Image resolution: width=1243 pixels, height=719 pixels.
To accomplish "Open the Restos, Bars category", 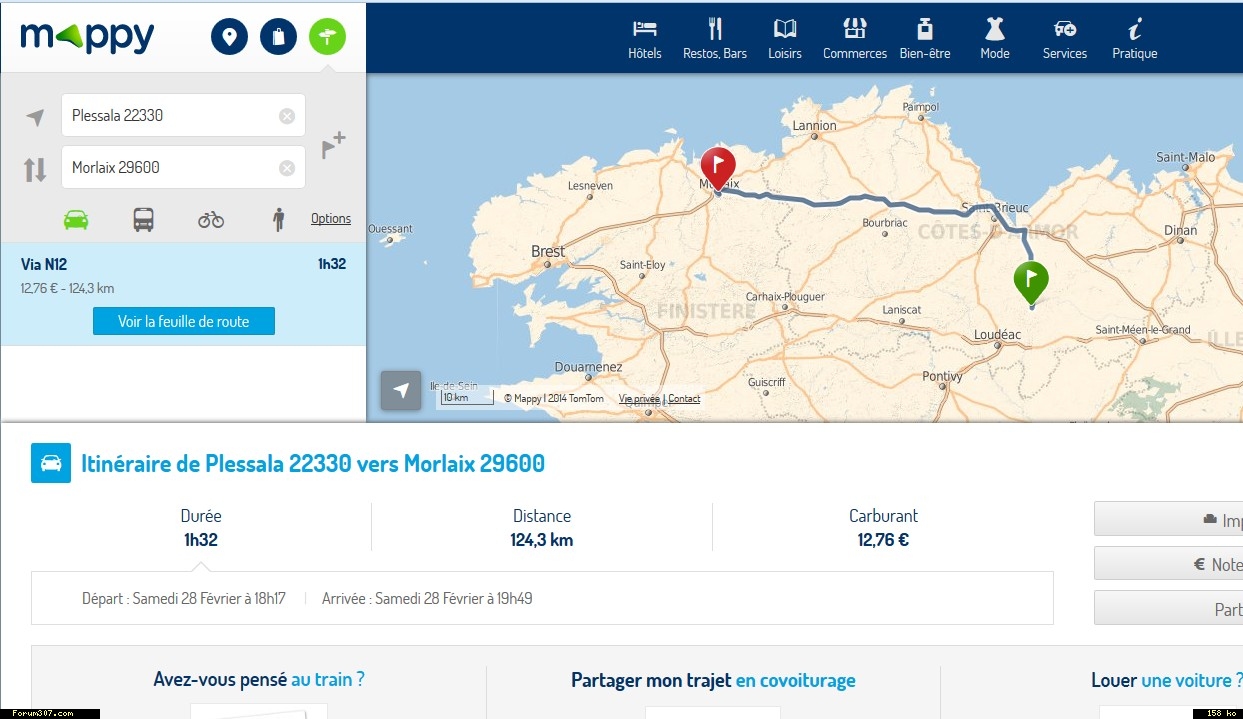I will point(715,39).
